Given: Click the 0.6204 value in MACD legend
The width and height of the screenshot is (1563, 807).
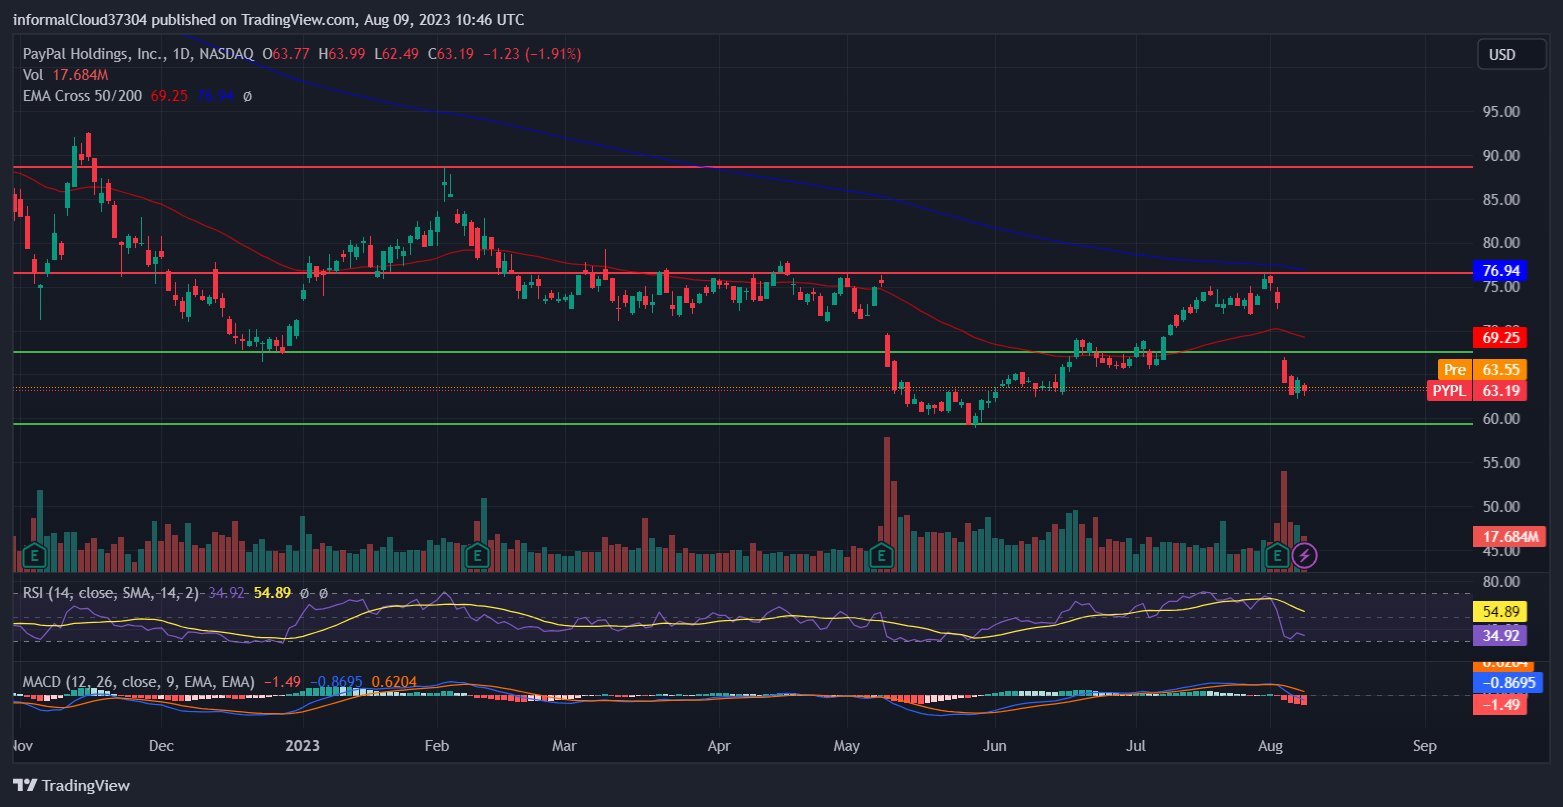Looking at the screenshot, I should (x=394, y=682).
